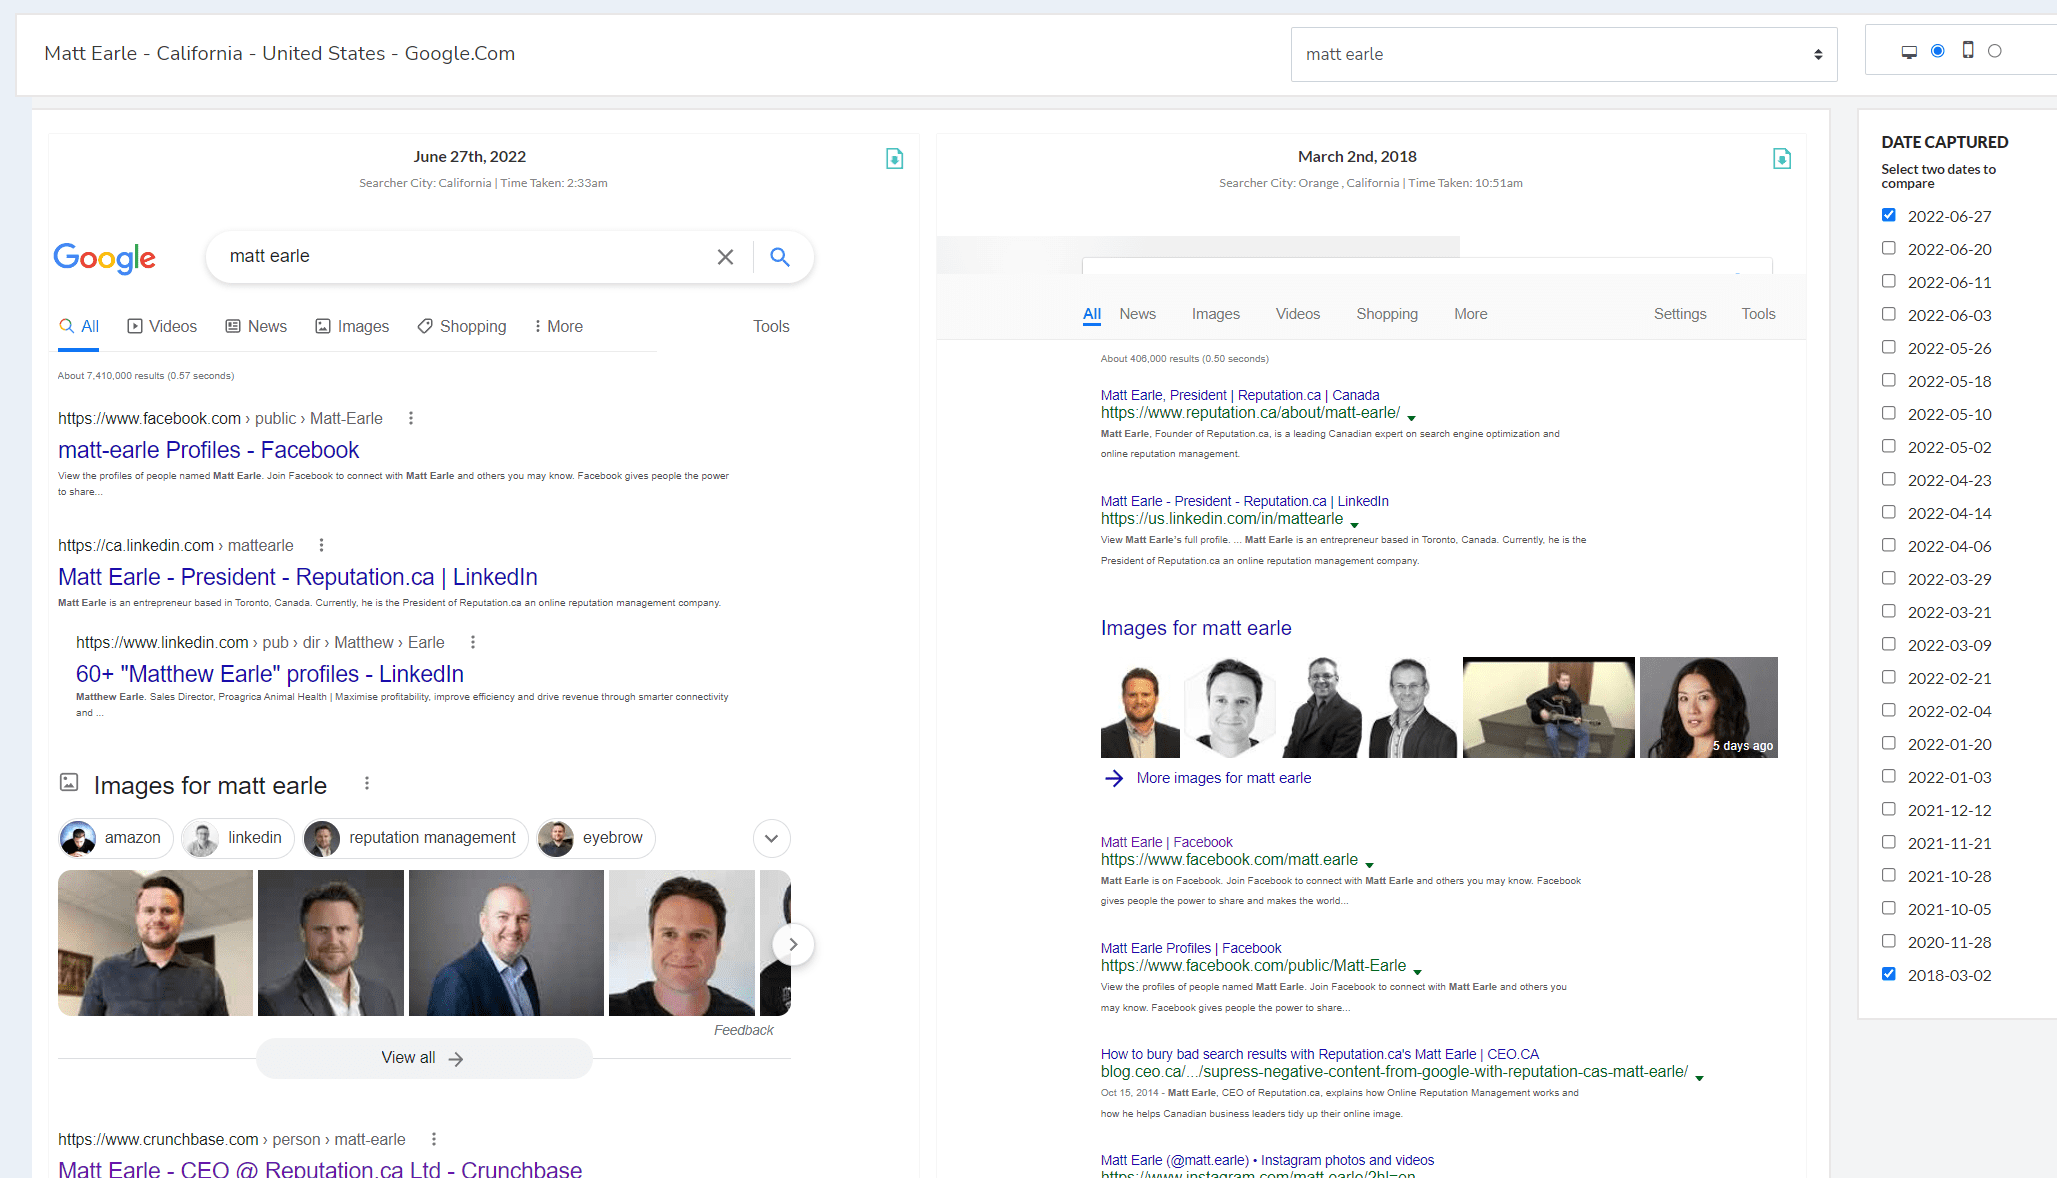Screen dimensions: 2057x1178
Task: Click the Google search magnifier icon
Action: pos(780,257)
